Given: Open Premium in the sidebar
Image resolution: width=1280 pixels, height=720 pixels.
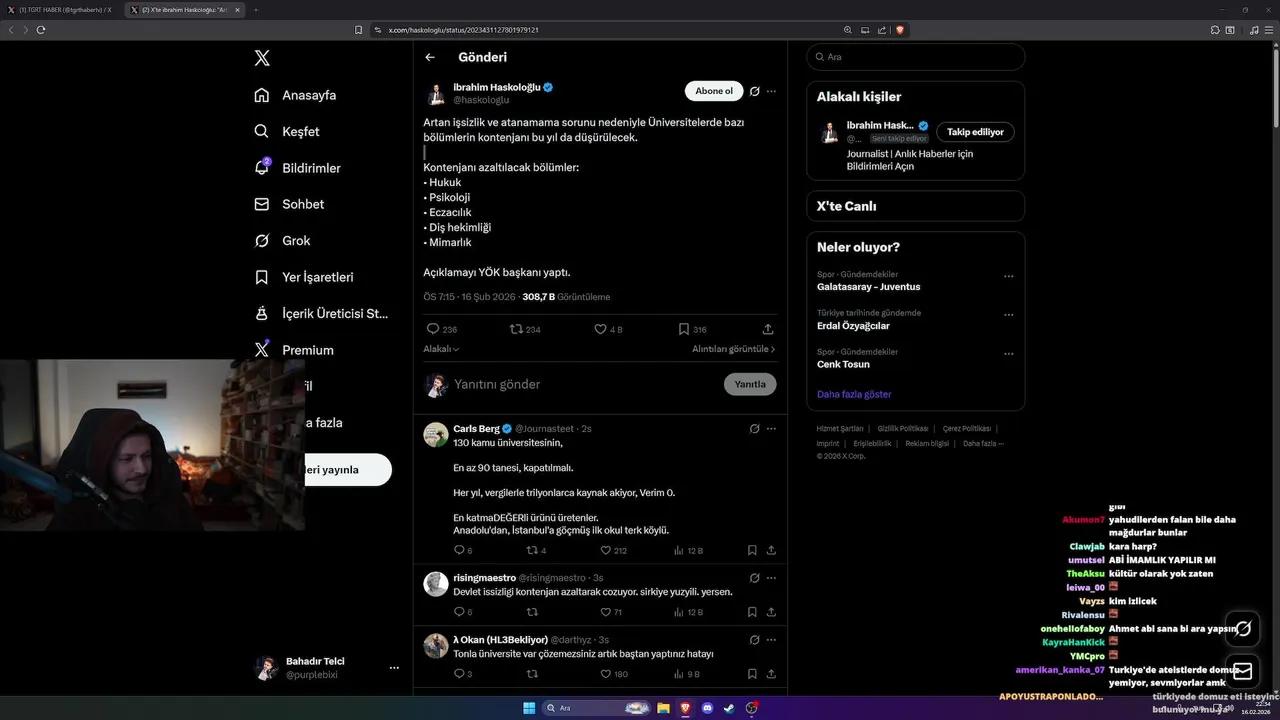Looking at the screenshot, I should coord(294,350).
